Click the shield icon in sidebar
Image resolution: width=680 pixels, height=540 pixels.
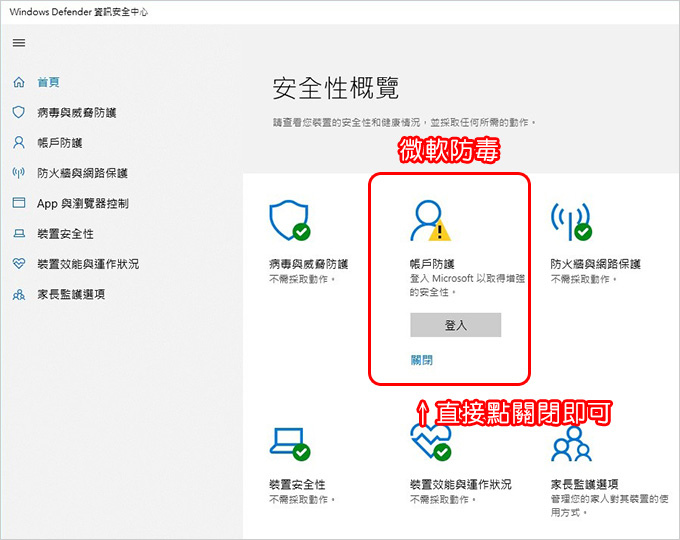(x=19, y=112)
